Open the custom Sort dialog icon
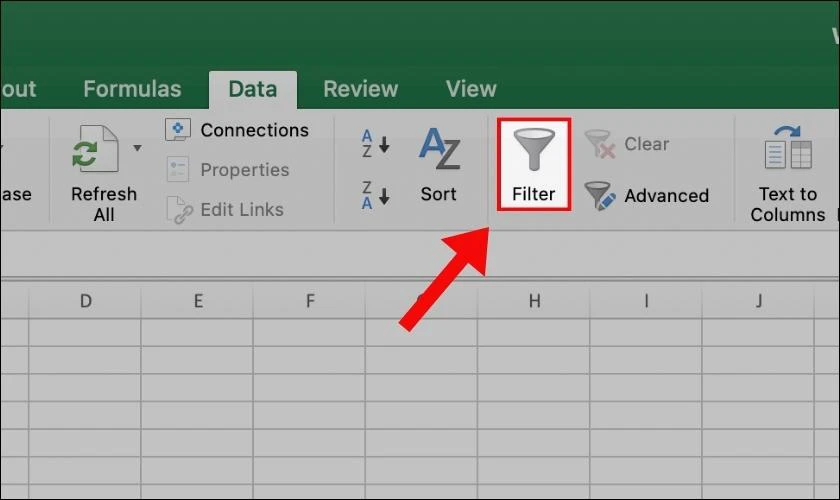 pyautogui.click(x=438, y=150)
